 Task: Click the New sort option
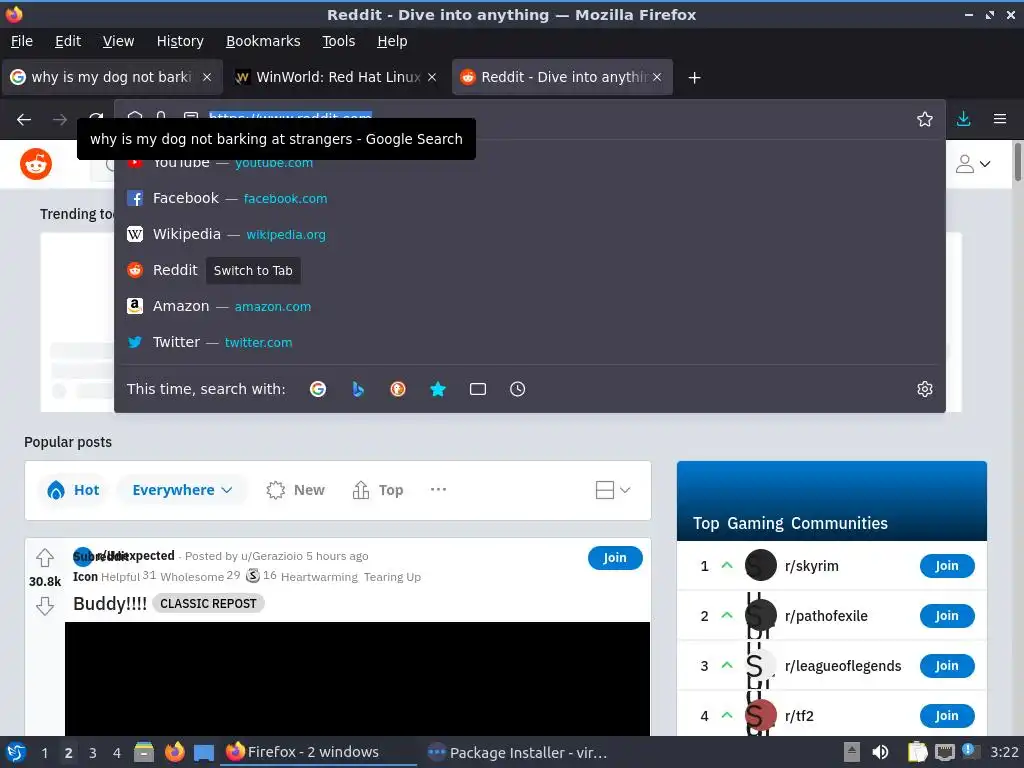295,490
